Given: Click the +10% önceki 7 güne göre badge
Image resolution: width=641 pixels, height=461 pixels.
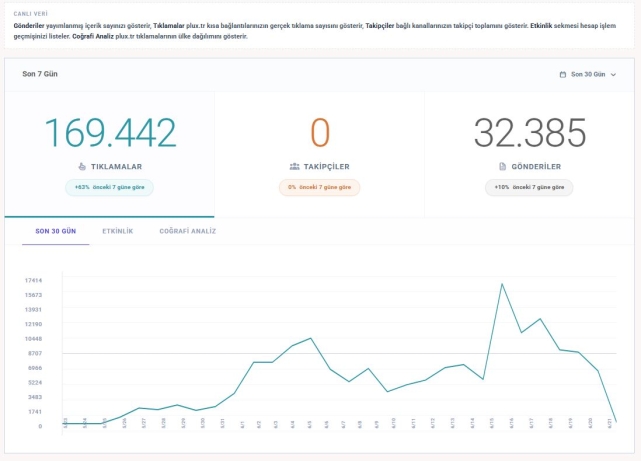Looking at the screenshot, I should click(x=529, y=188).
